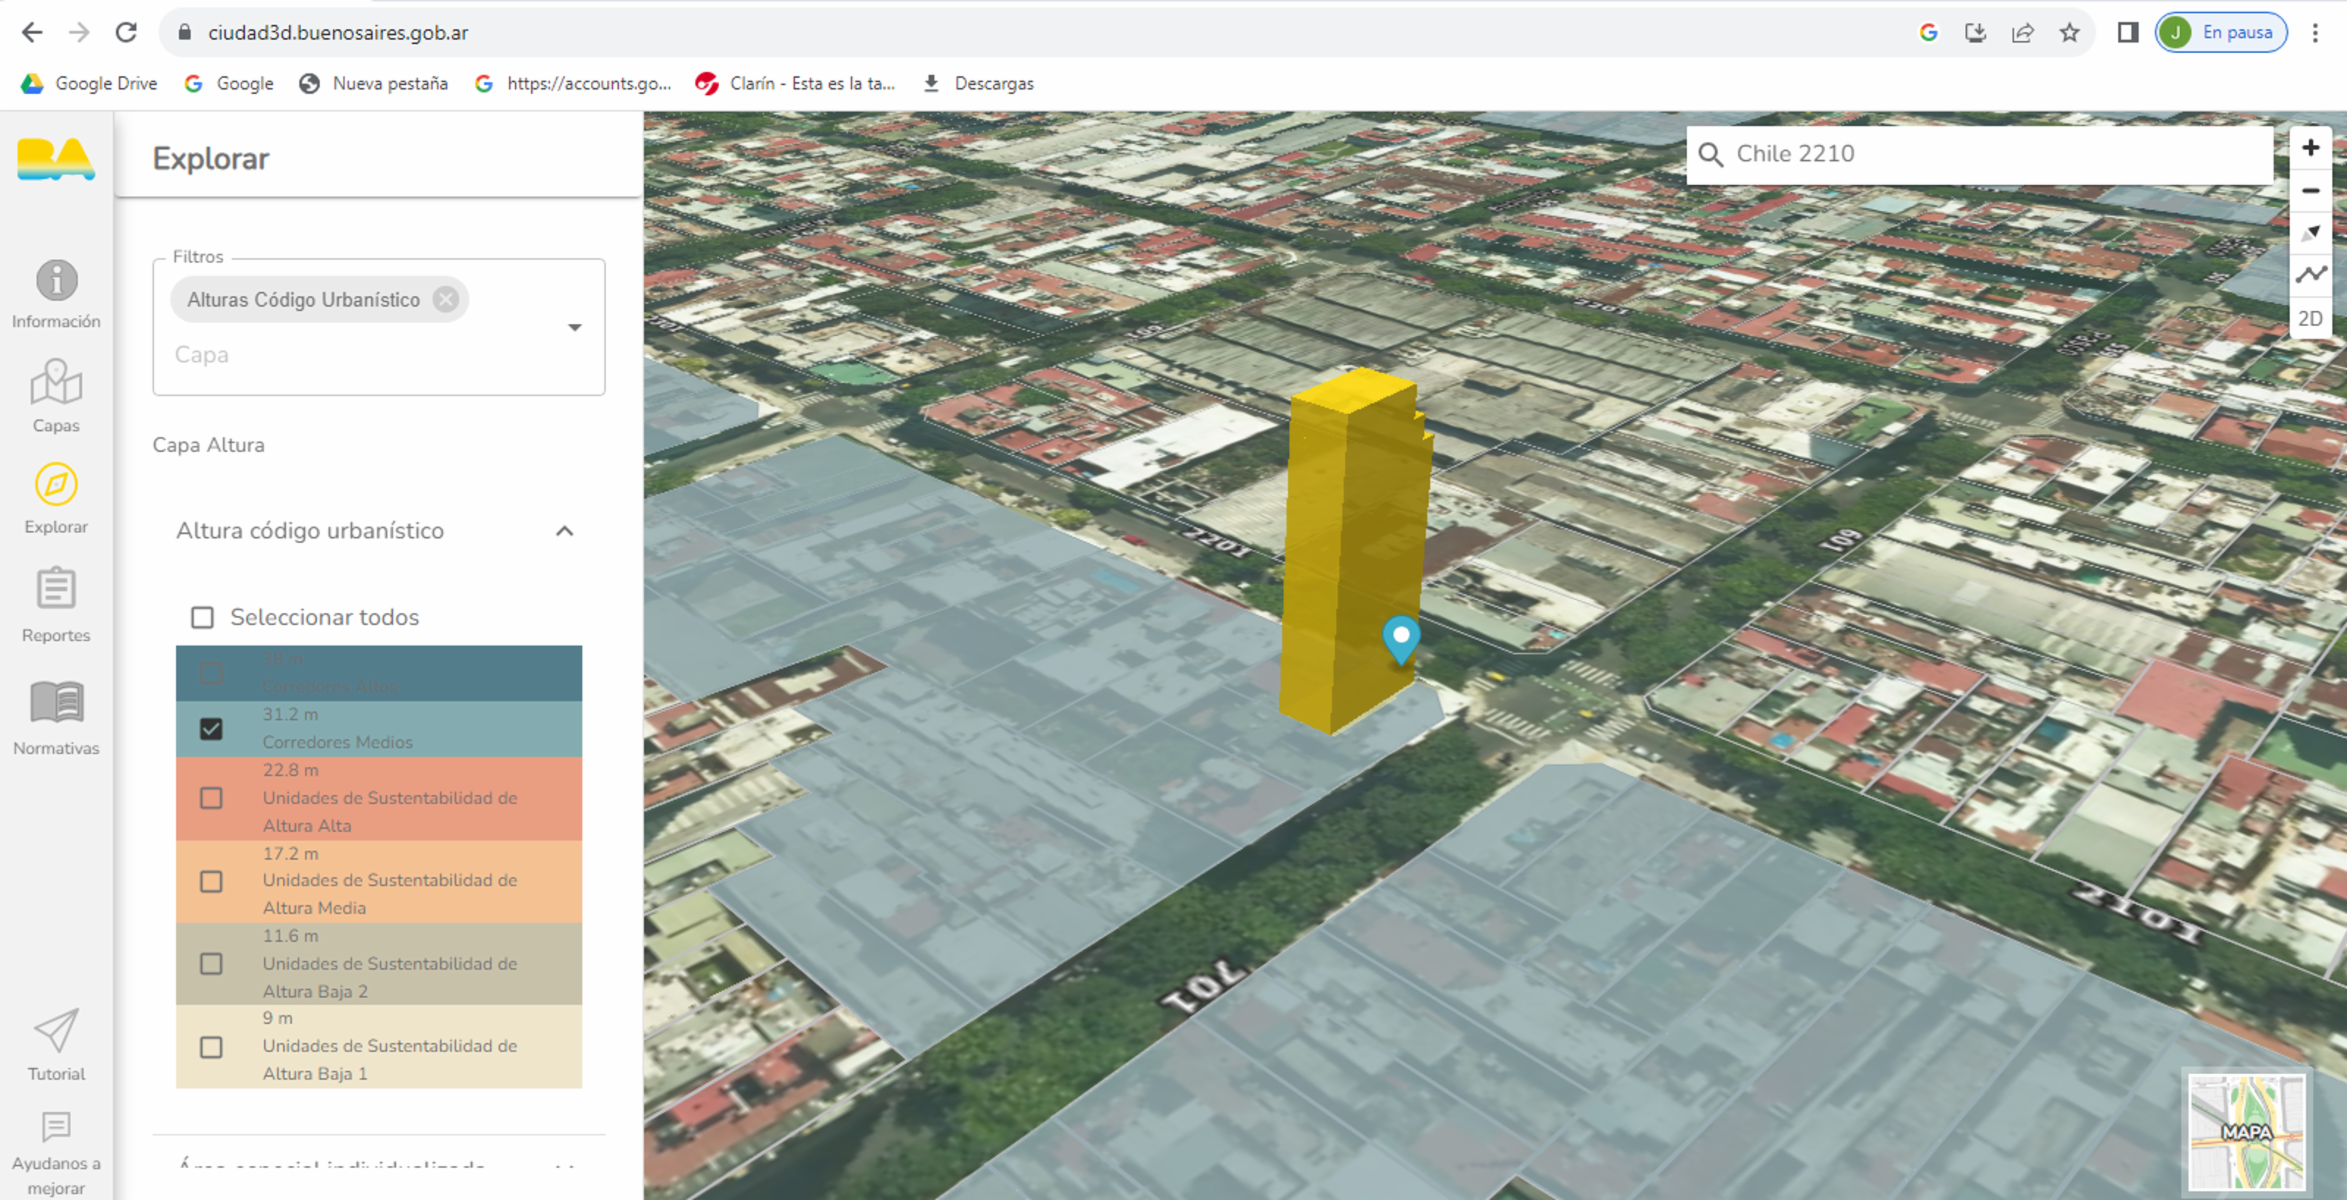Check the 38 m Corredores Altos checkbox

[x=211, y=673]
